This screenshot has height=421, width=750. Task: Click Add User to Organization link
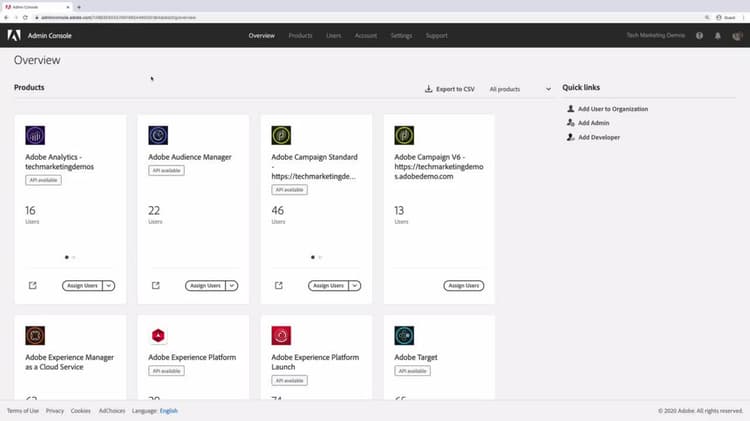point(613,109)
